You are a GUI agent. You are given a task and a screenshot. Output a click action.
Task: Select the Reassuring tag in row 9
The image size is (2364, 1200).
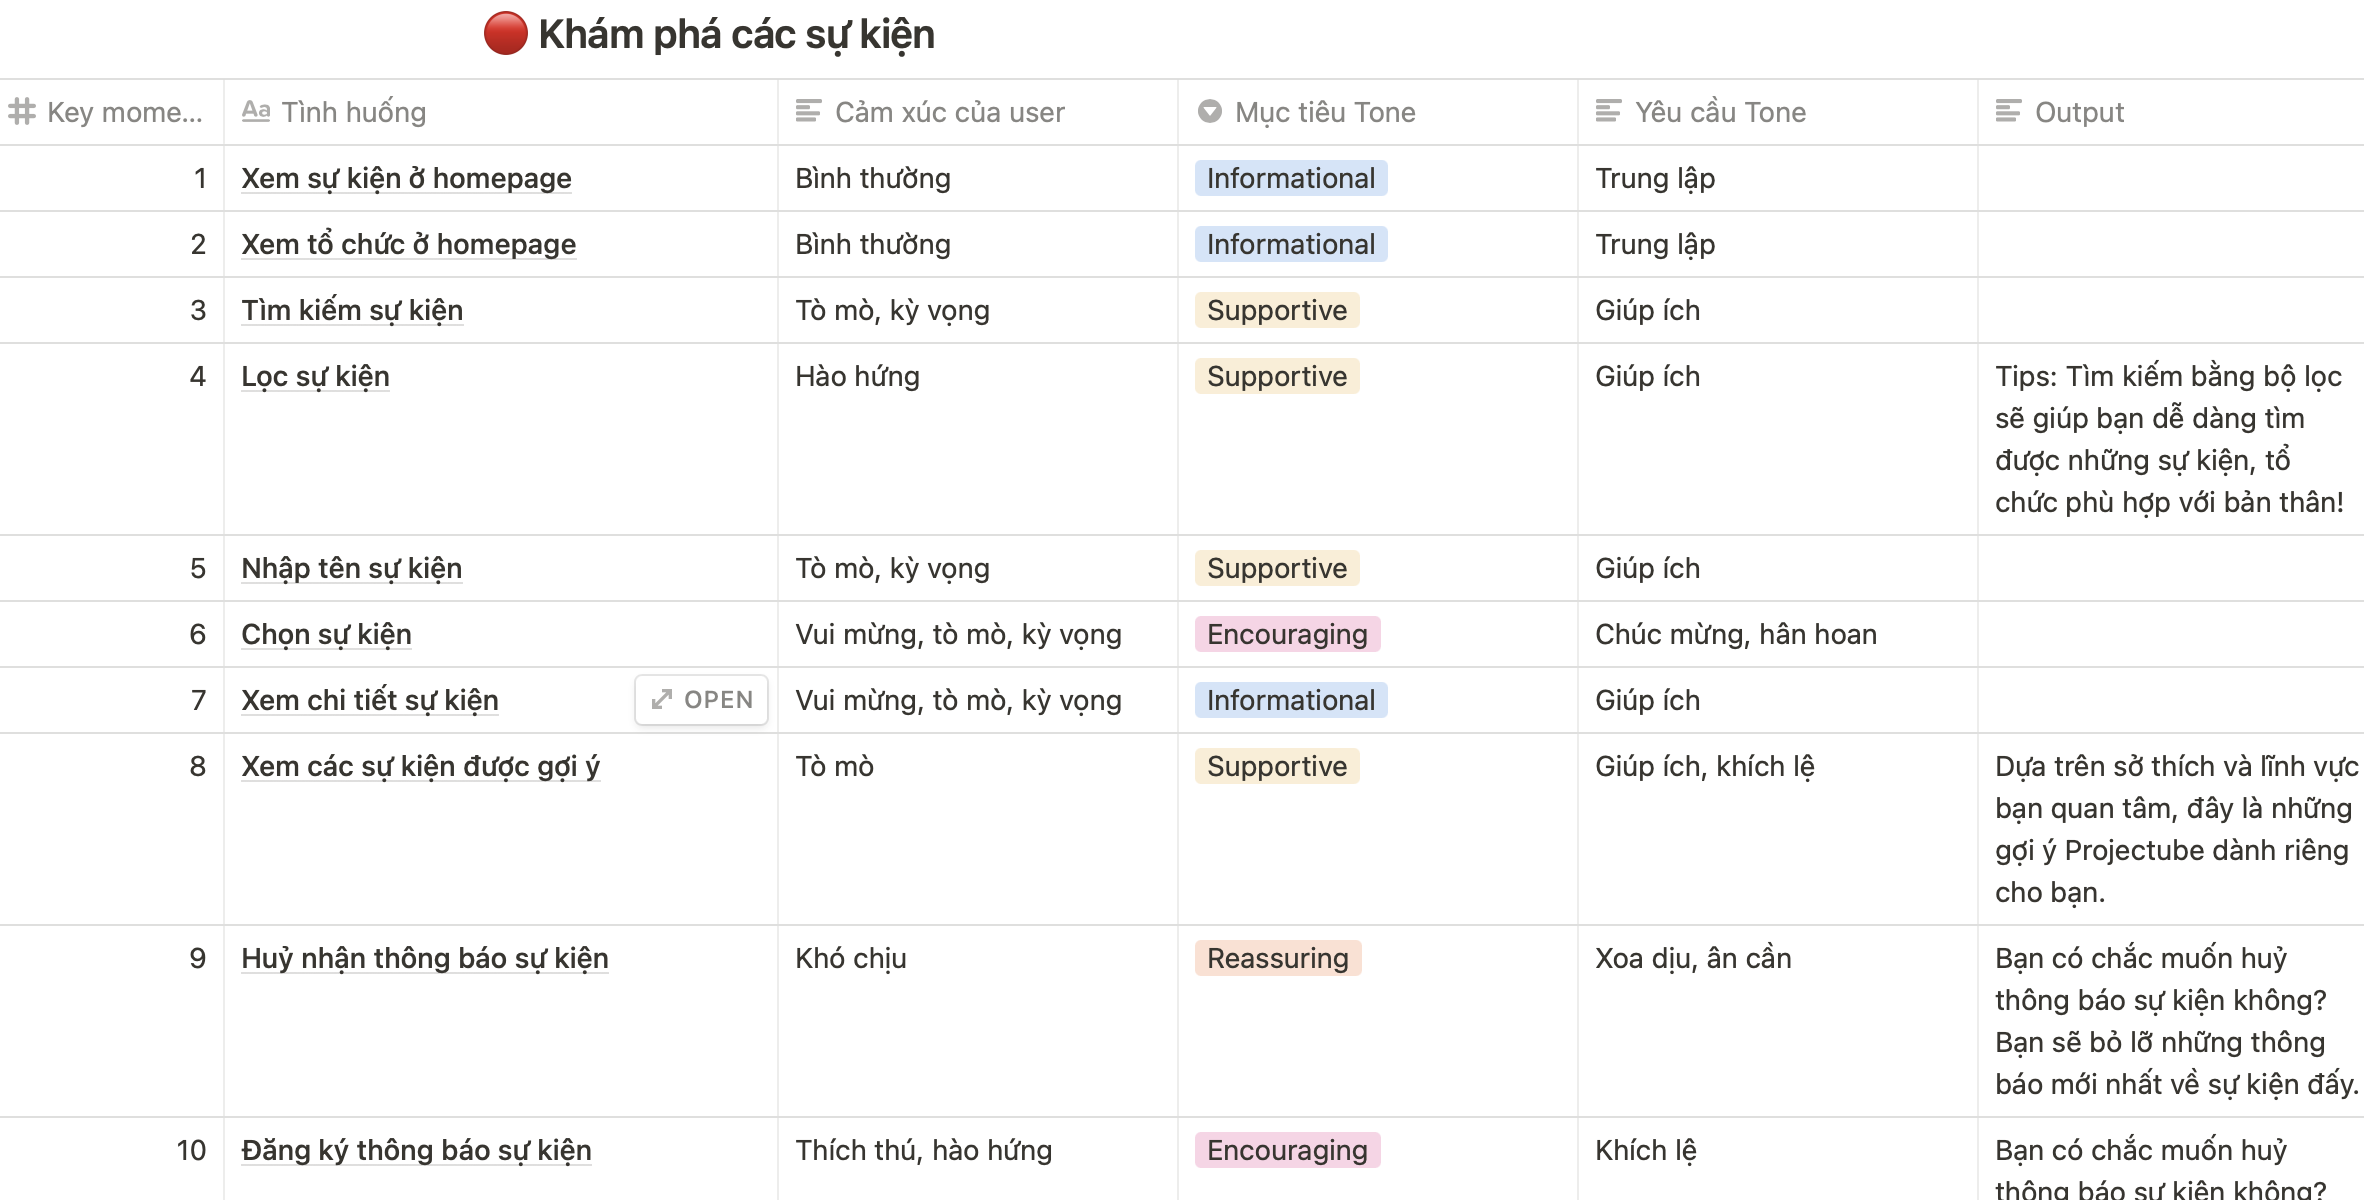pos(1277,958)
